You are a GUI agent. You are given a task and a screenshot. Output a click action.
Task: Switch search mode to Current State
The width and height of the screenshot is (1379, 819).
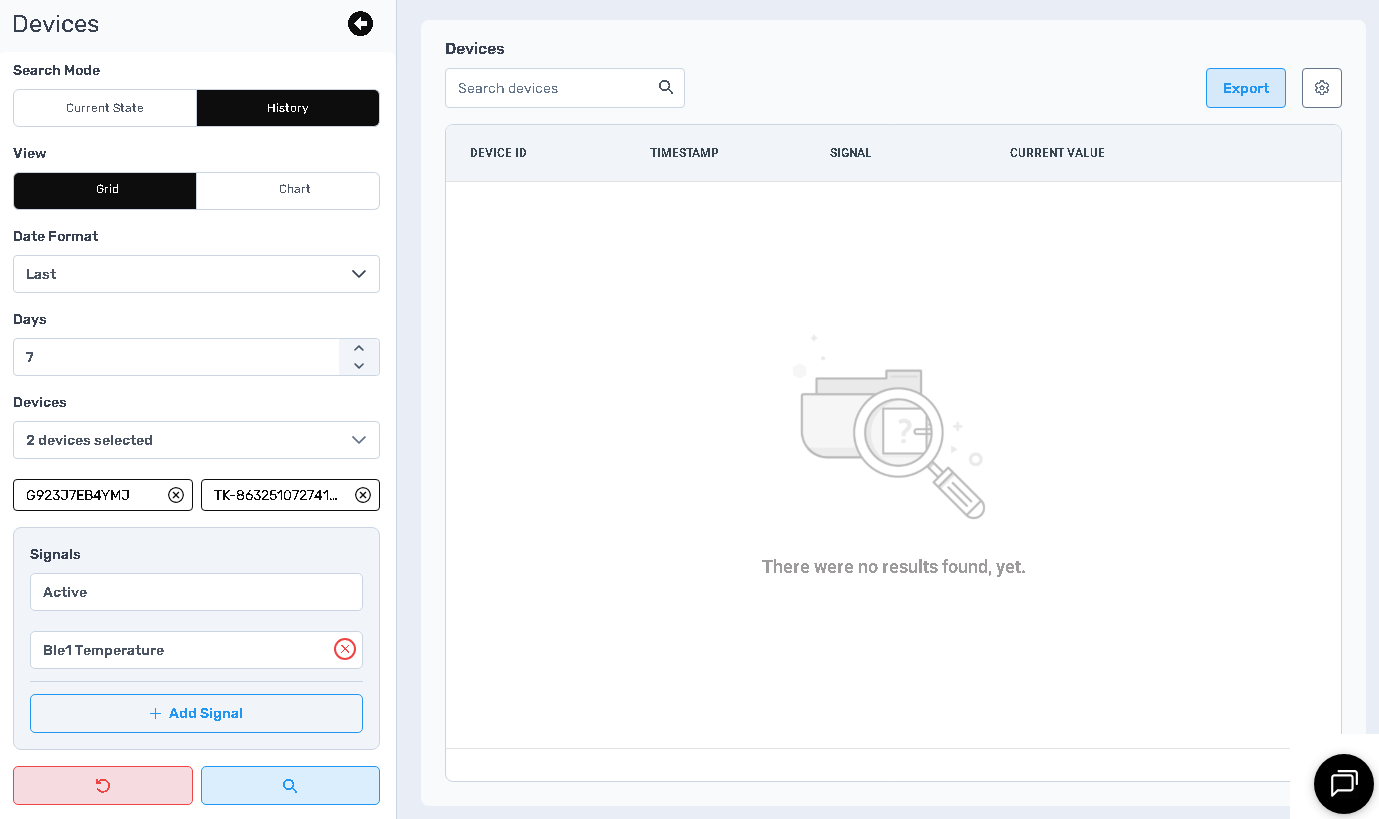(105, 108)
